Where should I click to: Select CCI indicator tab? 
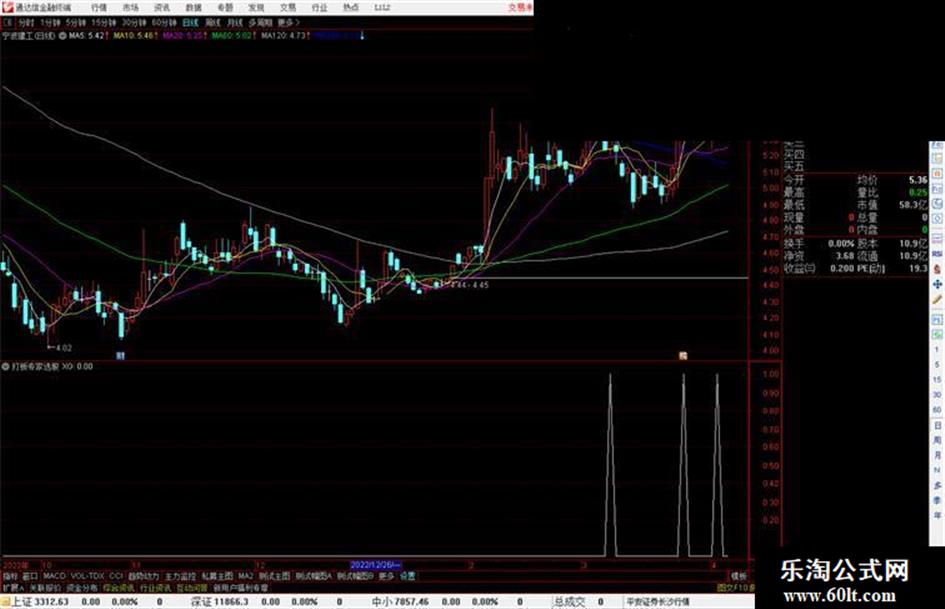(116, 576)
